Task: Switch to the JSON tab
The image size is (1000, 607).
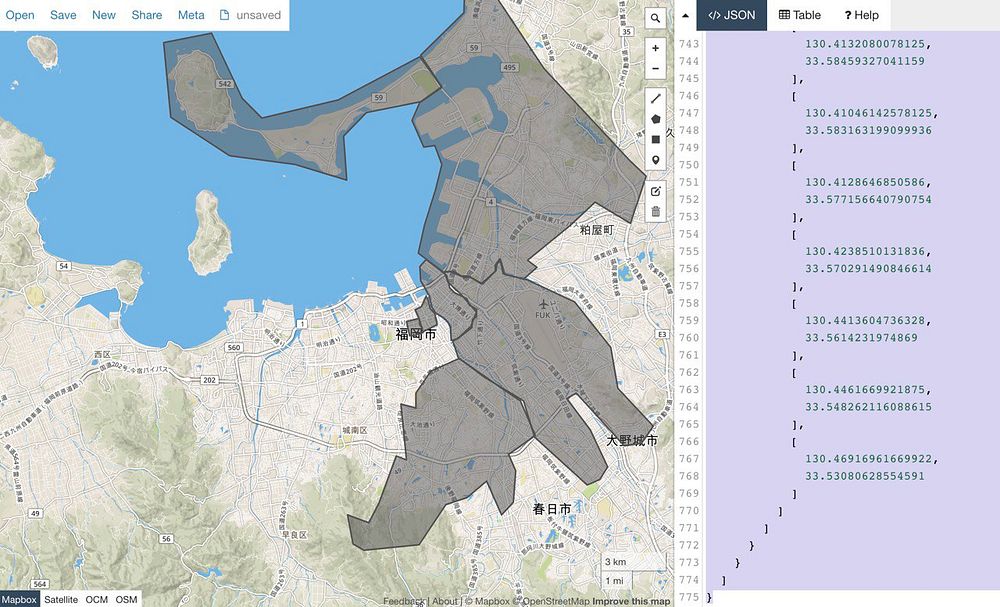Action: coord(732,15)
